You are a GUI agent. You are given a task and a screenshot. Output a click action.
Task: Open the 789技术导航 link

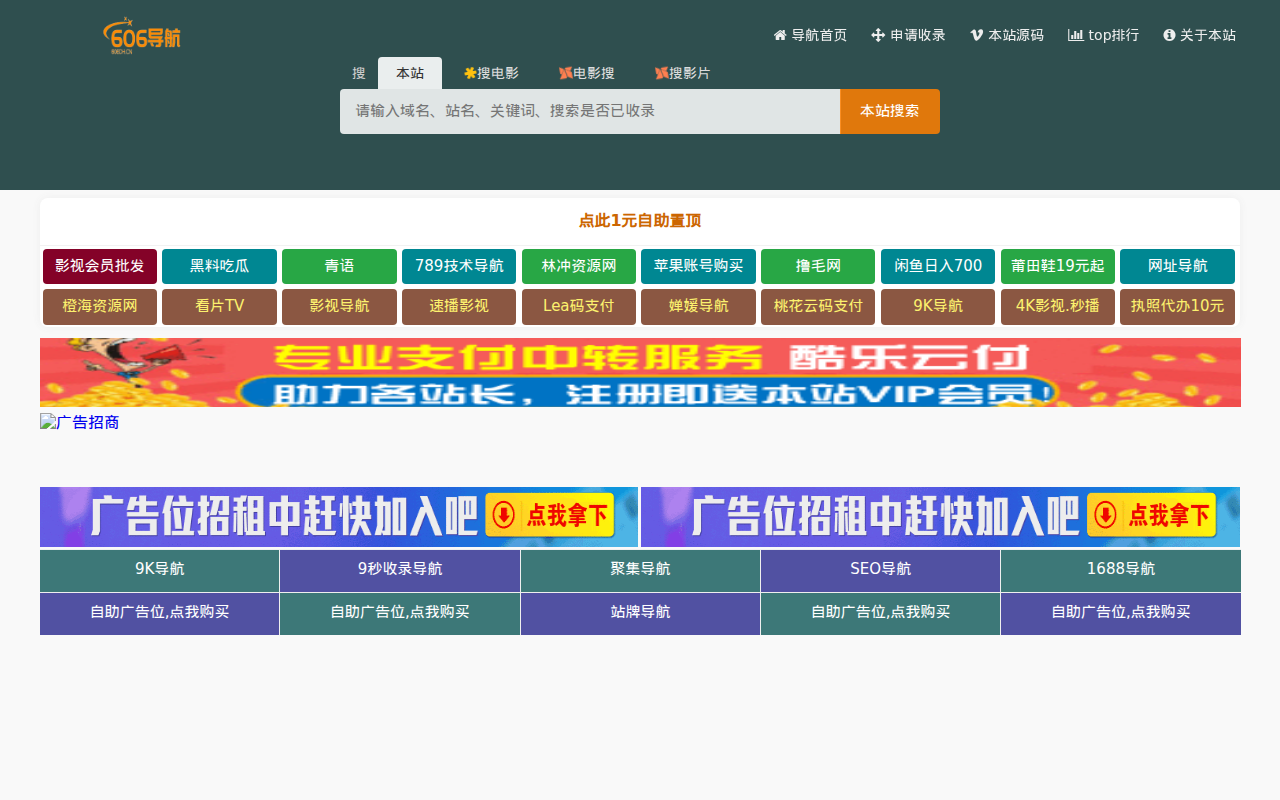(458, 266)
